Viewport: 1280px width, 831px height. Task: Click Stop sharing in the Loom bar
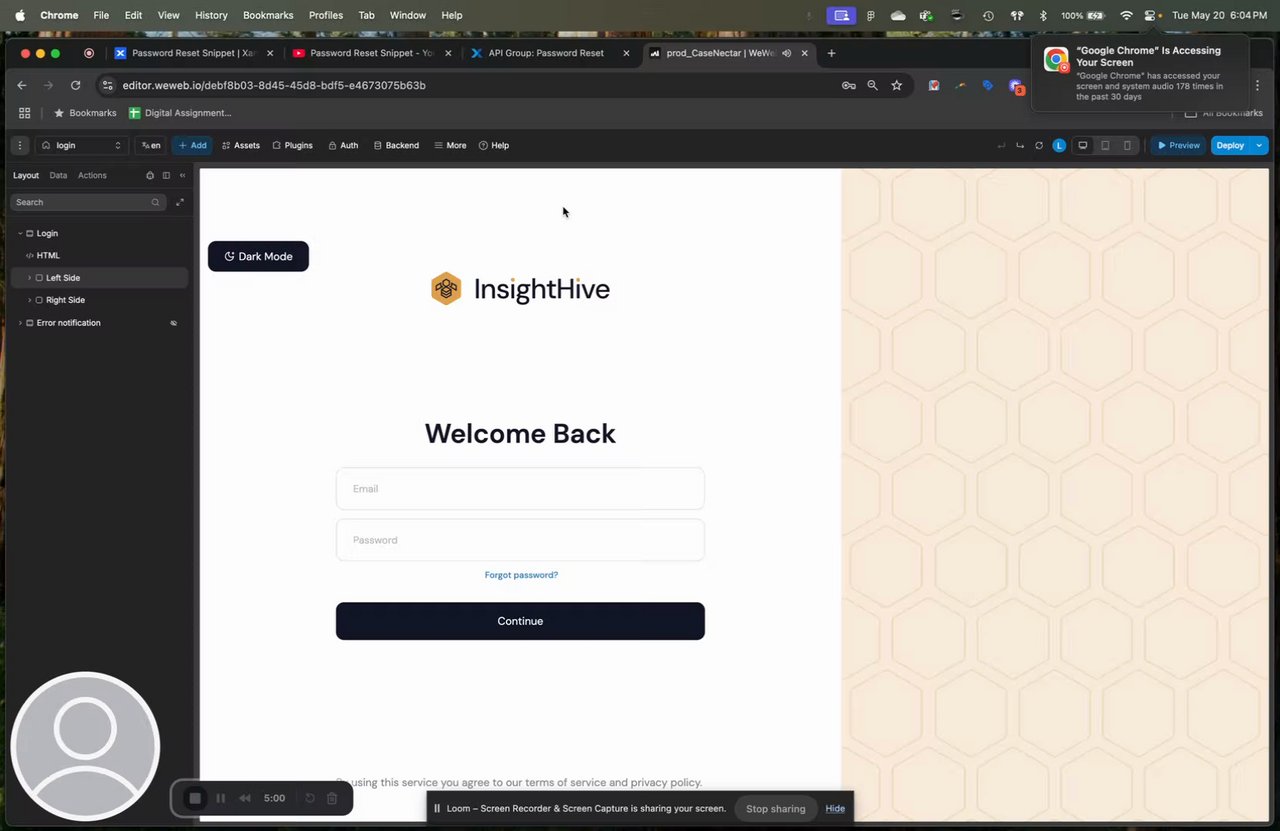[x=775, y=808]
